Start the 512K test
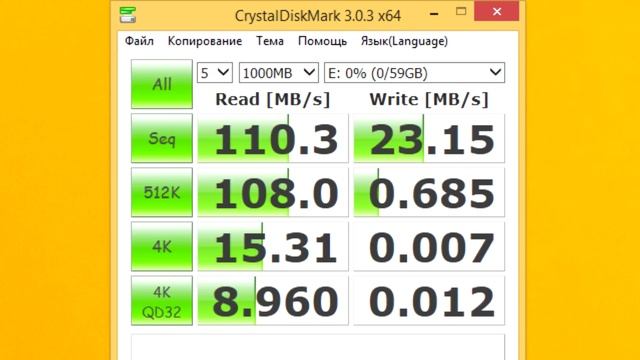The width and height of the screenshot is (640, 360). (x=162, y=192)
